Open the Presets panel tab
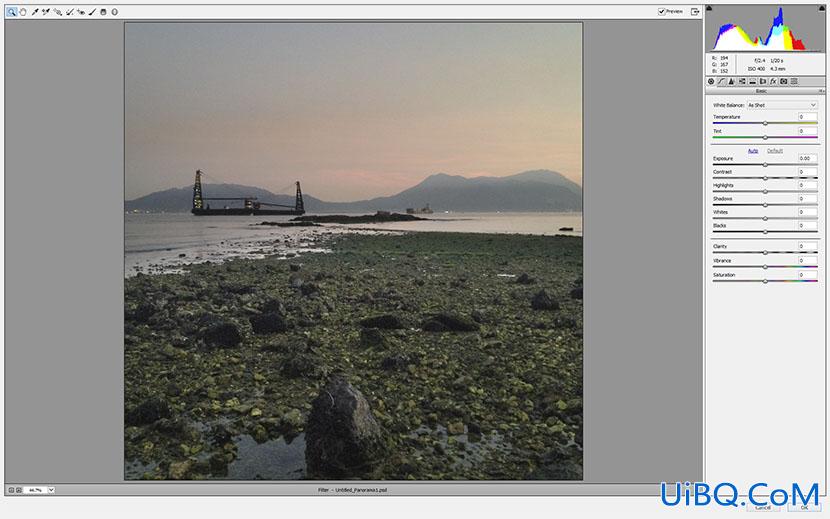 (794, 82)
